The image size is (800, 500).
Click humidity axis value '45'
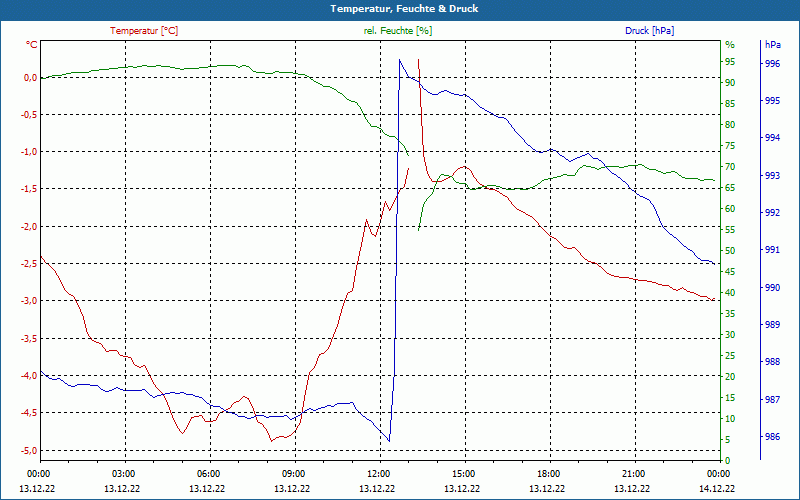pos(730,272)
